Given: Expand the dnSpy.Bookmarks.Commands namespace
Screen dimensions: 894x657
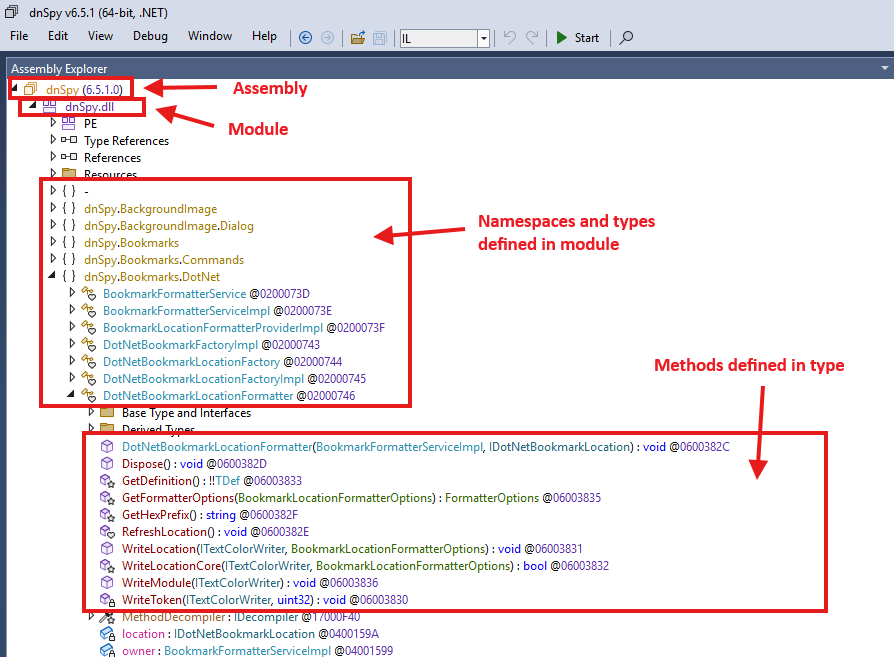Looking at the screenshot, I should pyautogui.click(x=53, y=260).
